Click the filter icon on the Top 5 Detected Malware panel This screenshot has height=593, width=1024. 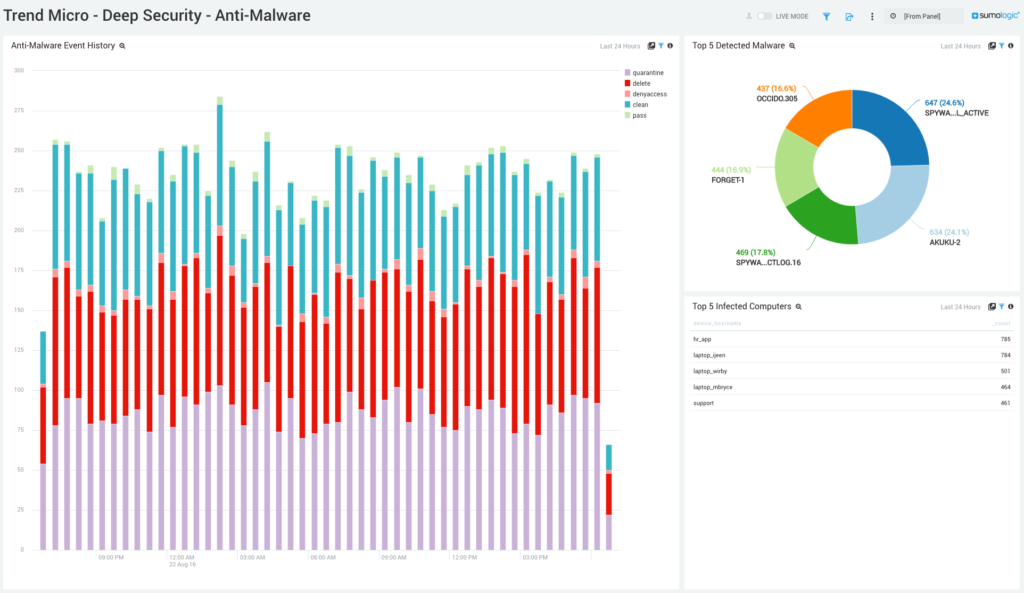1001,46
